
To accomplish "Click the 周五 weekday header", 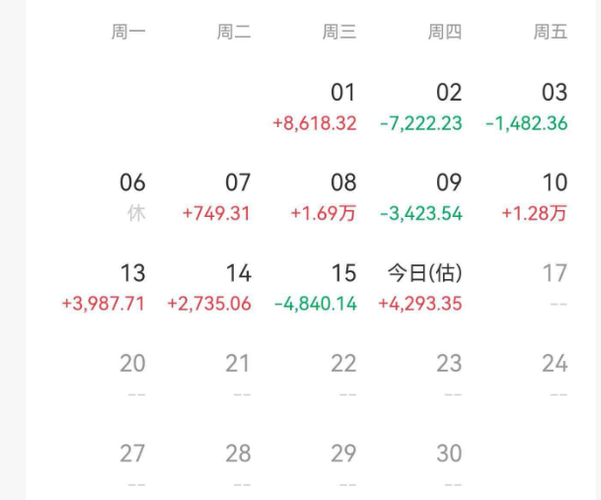I will click(550, 32).
